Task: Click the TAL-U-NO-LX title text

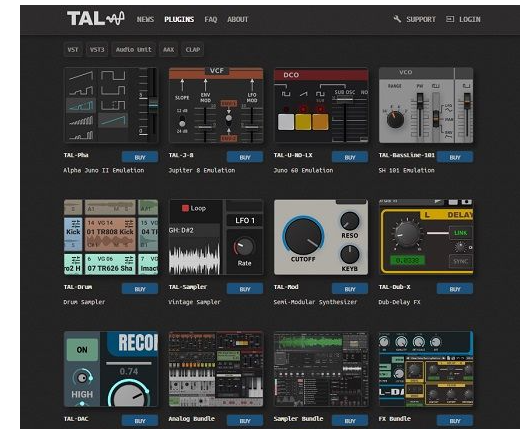Action: pos(293,155)
